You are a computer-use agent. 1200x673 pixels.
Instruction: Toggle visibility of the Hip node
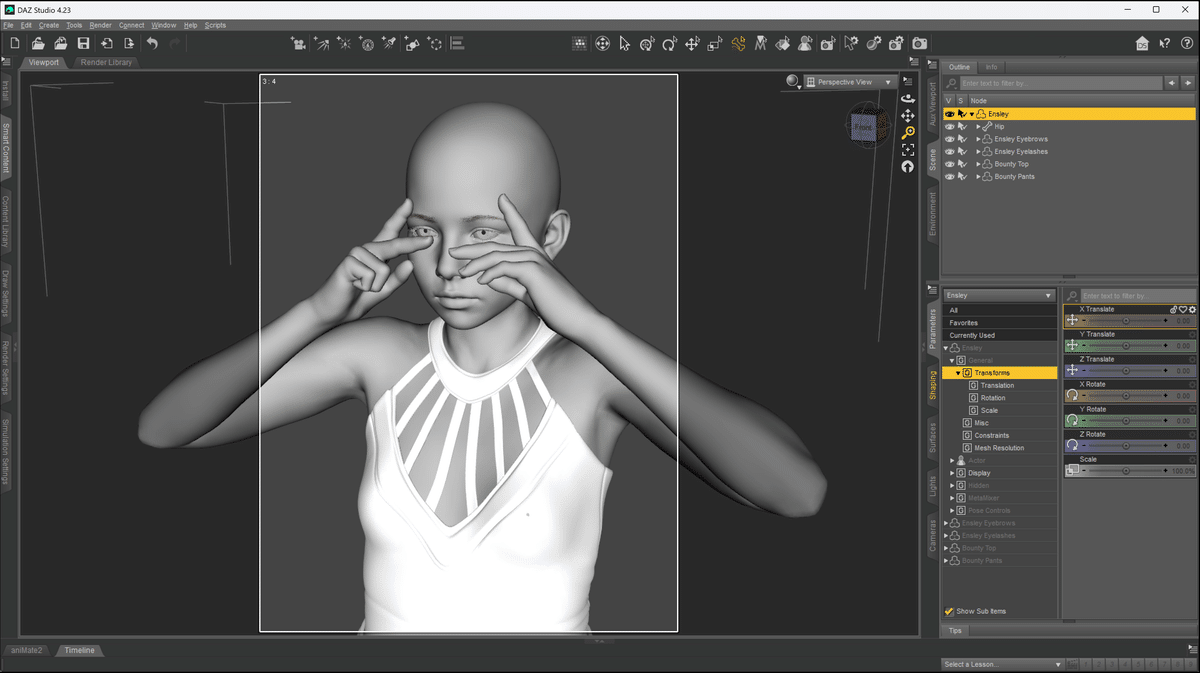point(949,127)
